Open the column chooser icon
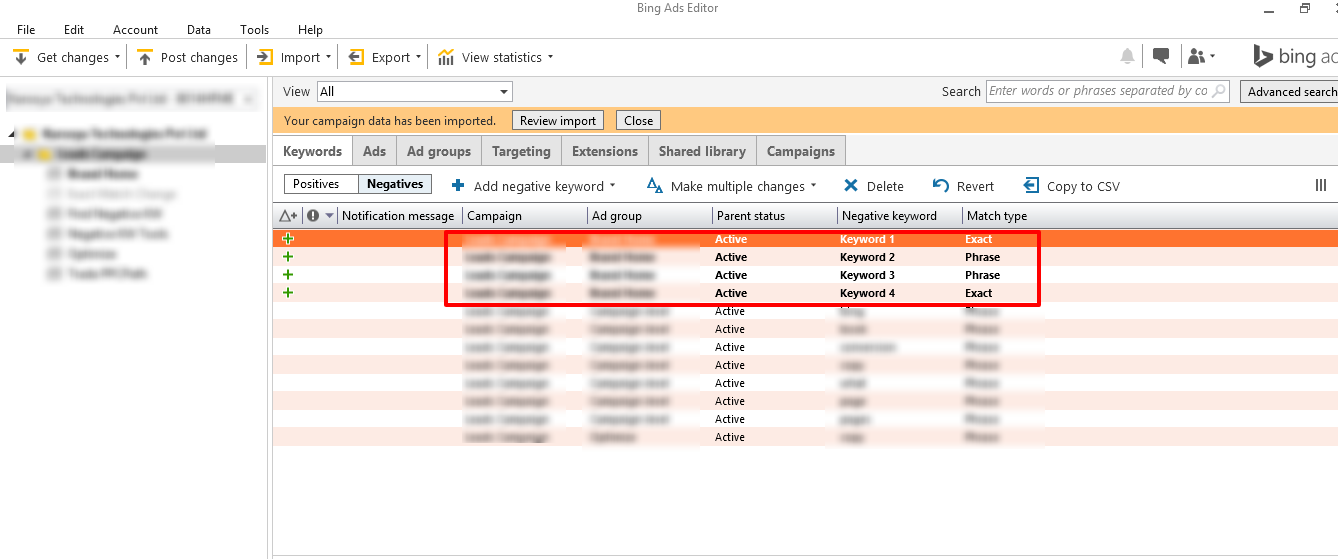The height and width of the screenshot is (559, 1338). 1321,185
